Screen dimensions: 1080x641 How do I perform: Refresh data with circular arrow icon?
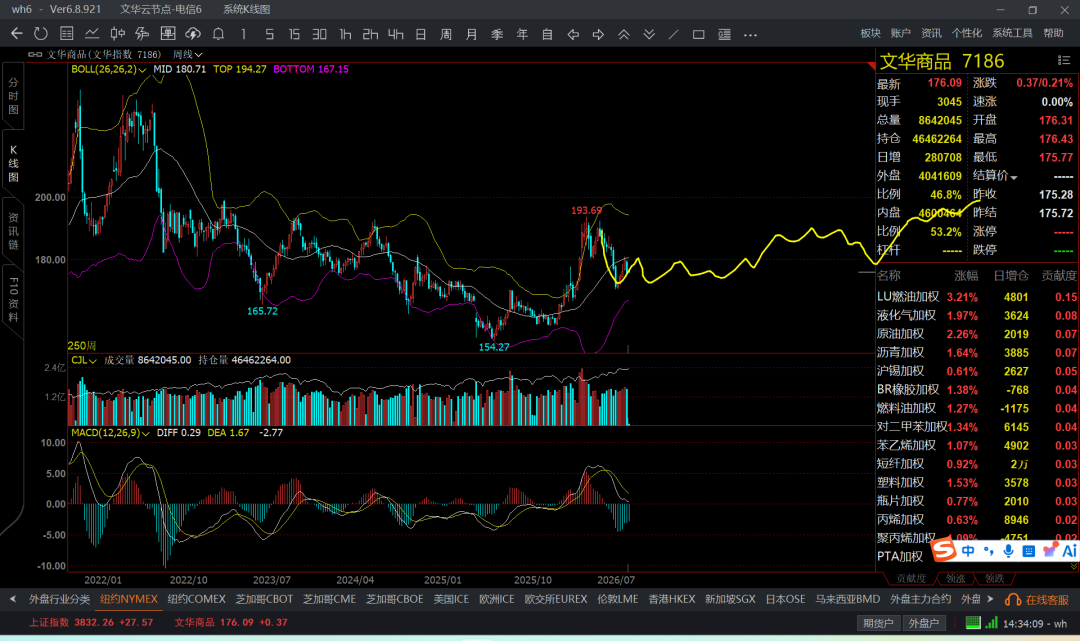click(x=41, y=34)
